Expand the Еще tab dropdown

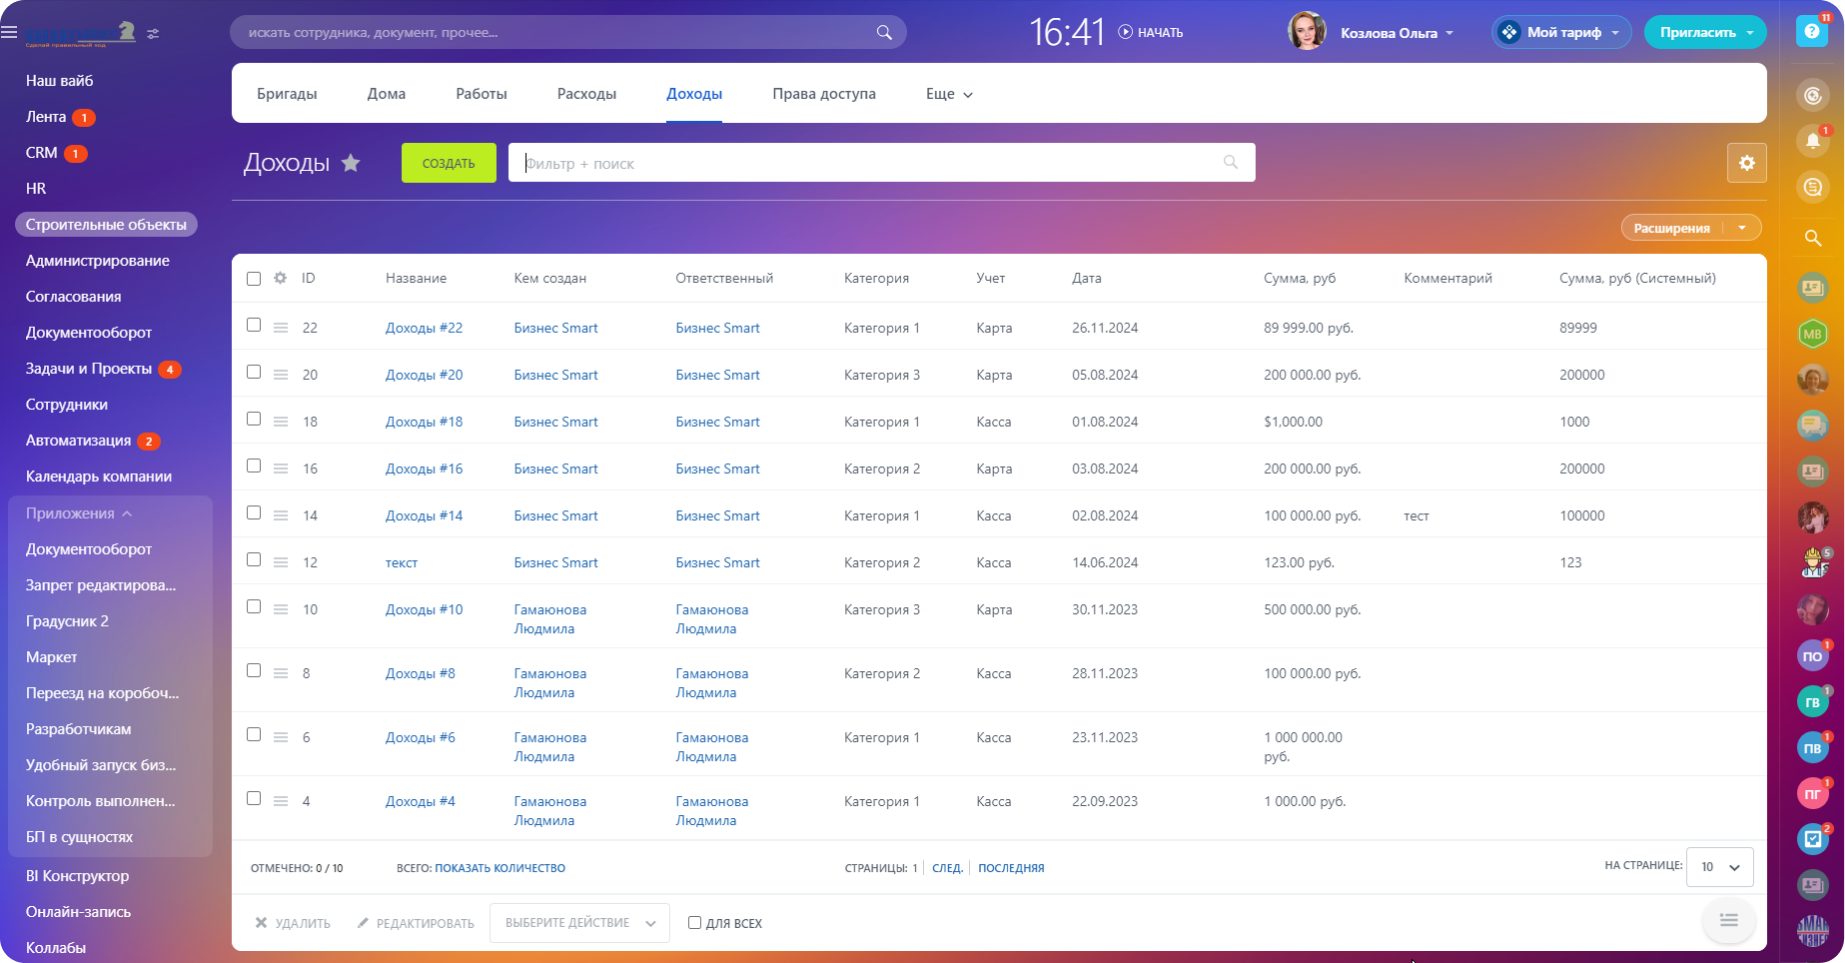tap(949, 94)
